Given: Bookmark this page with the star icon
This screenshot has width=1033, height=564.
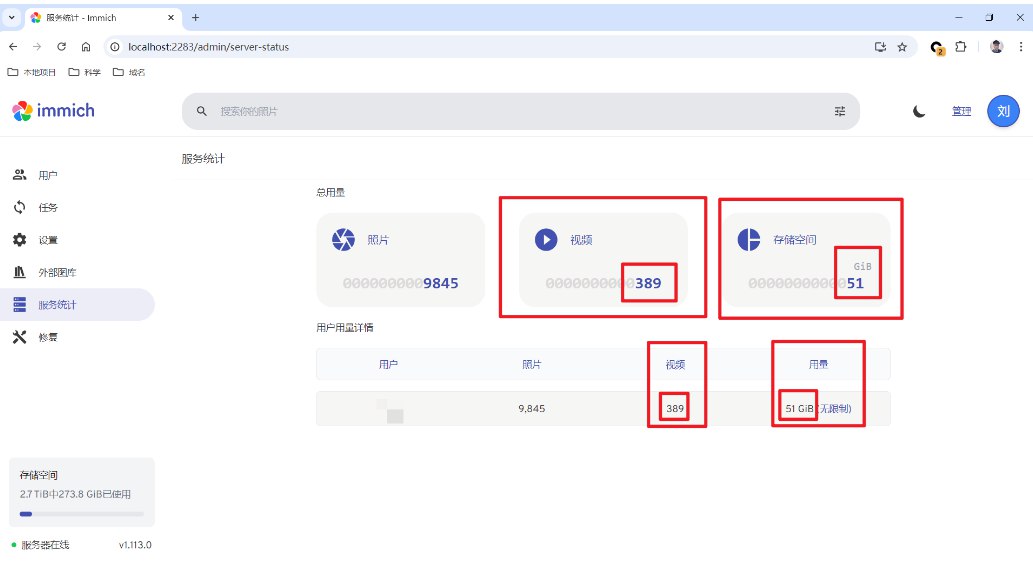Looking at the screenshot, I should (902, 47).
